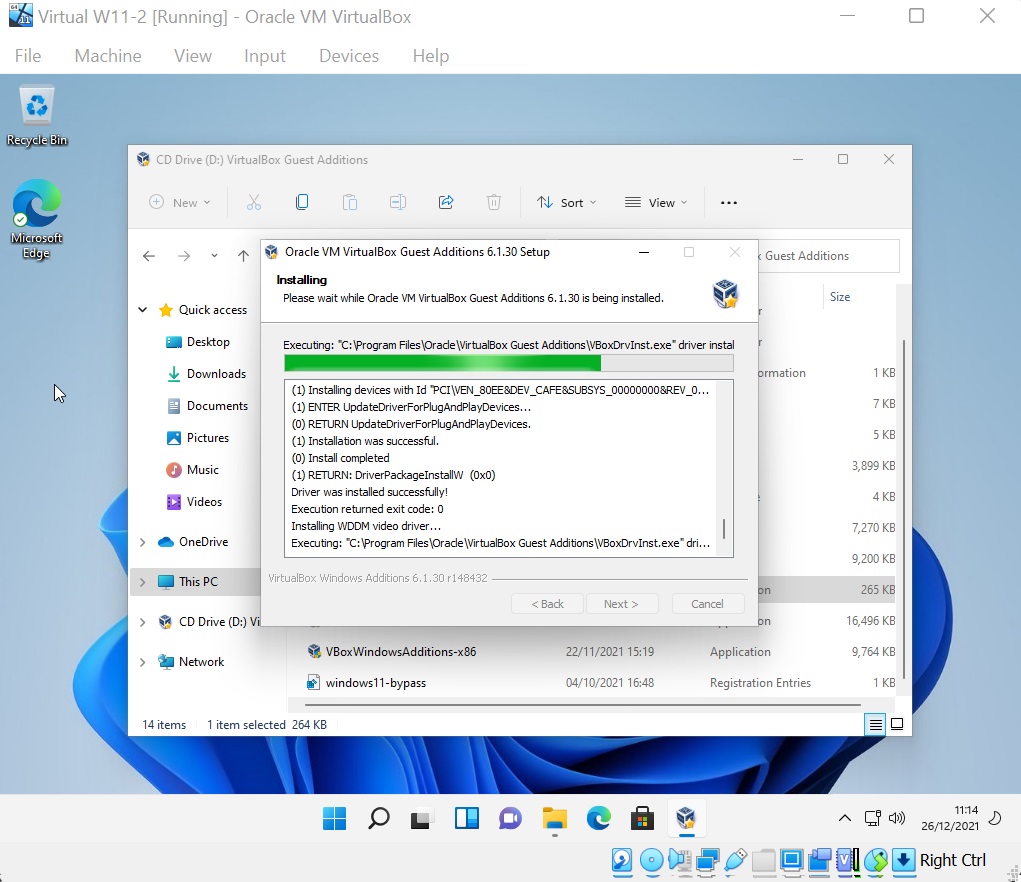Viewport: 1021px width, 882px height.
Task: Select the Microsoft Edge desktop shortcut
Action: point(36,219)
